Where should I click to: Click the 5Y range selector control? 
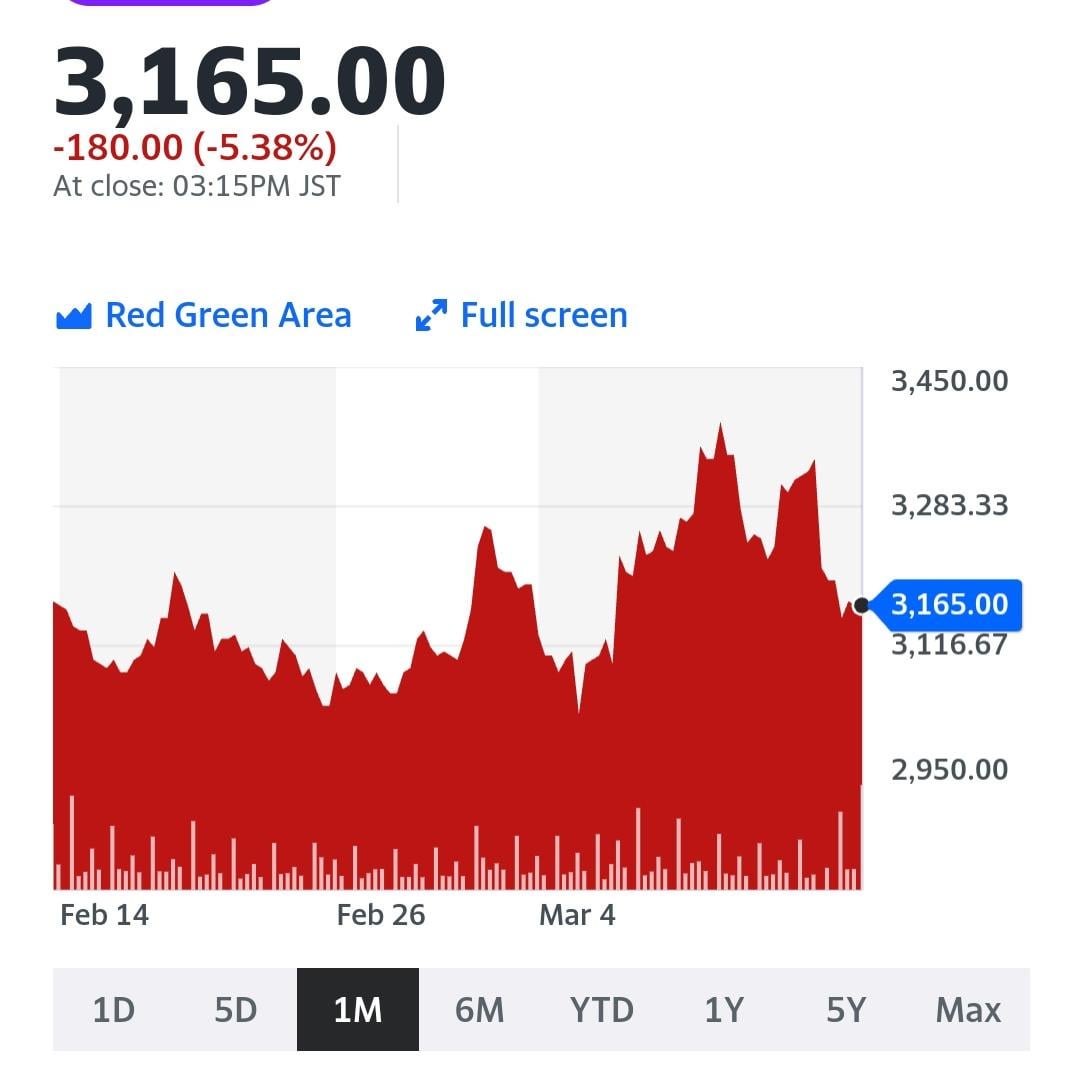845,1010
